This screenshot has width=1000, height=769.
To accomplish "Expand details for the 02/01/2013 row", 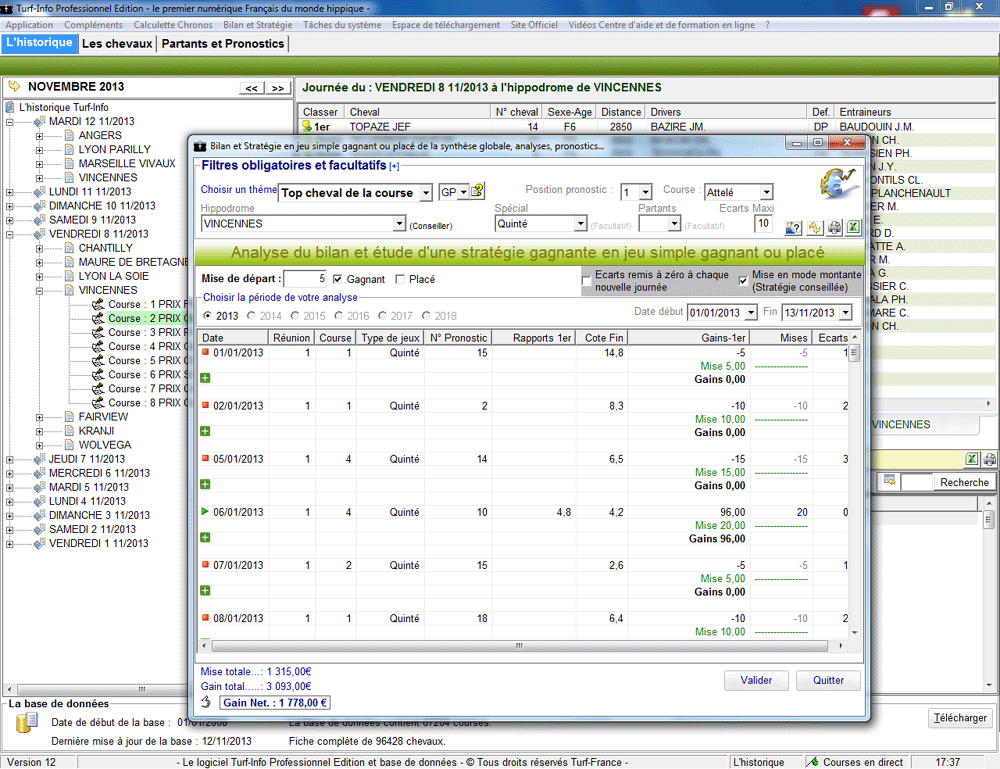I will (205, 431).
